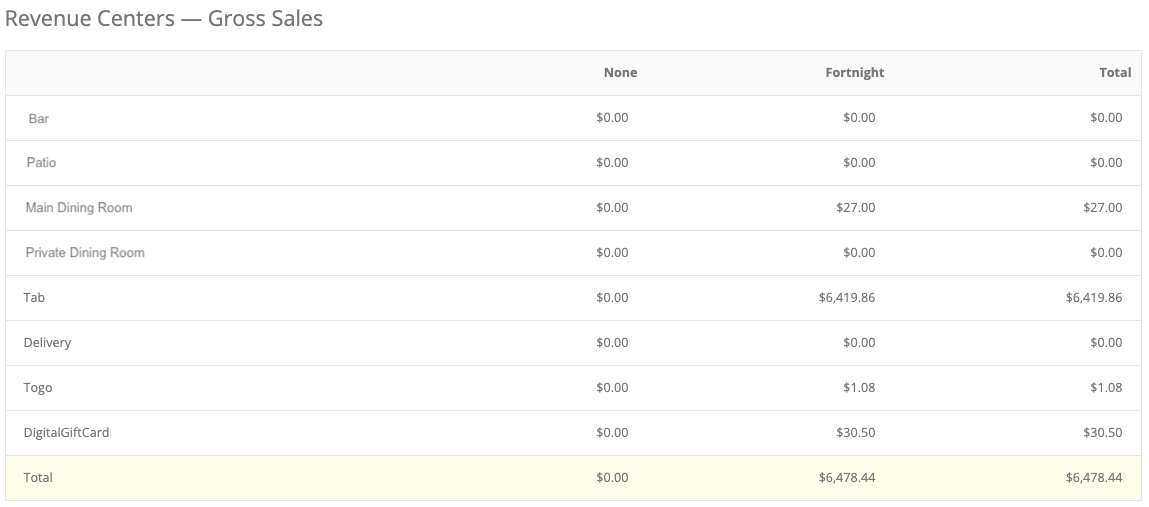Click the Fortnight total $6,478.44 in bottom row
This screenshot has height=507, width=1149.
[x=846, y=478]
